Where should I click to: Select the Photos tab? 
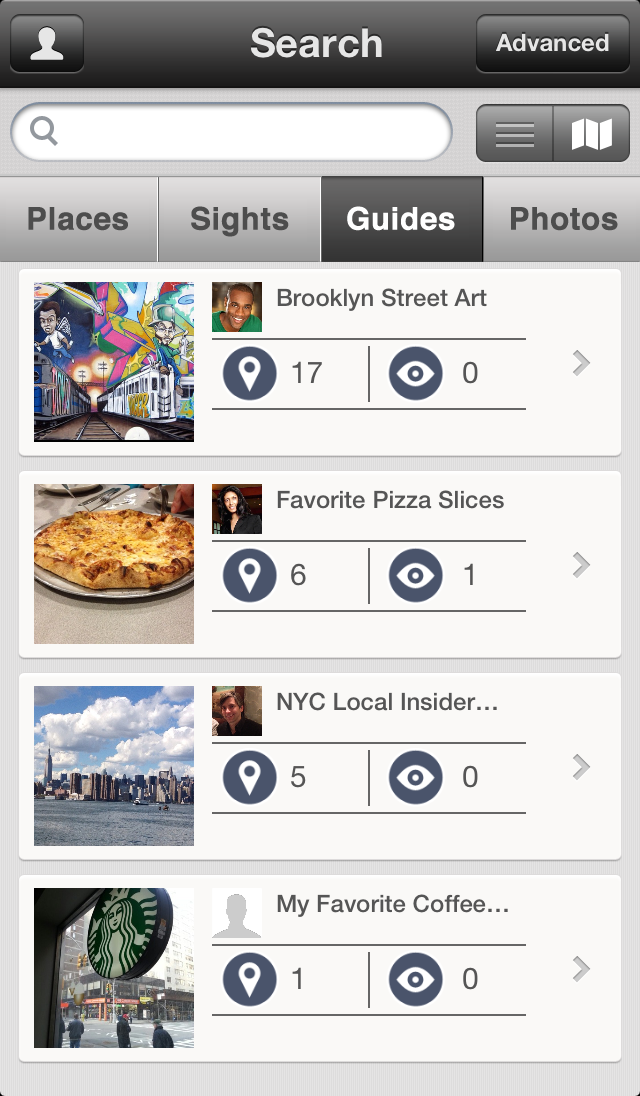[563, 219]
